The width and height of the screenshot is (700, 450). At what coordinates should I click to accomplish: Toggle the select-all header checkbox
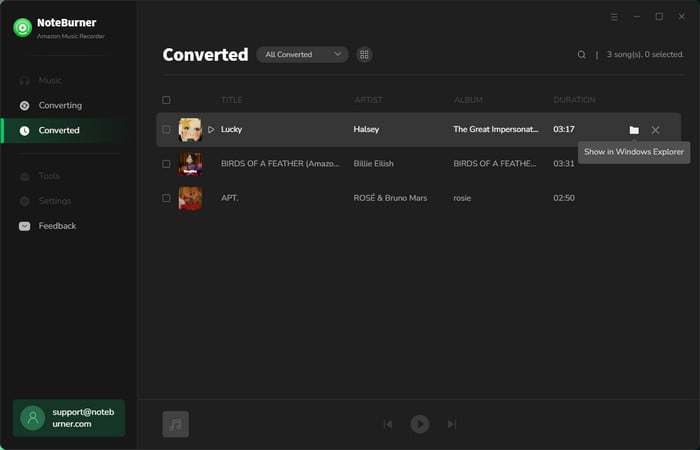(166, 100)
